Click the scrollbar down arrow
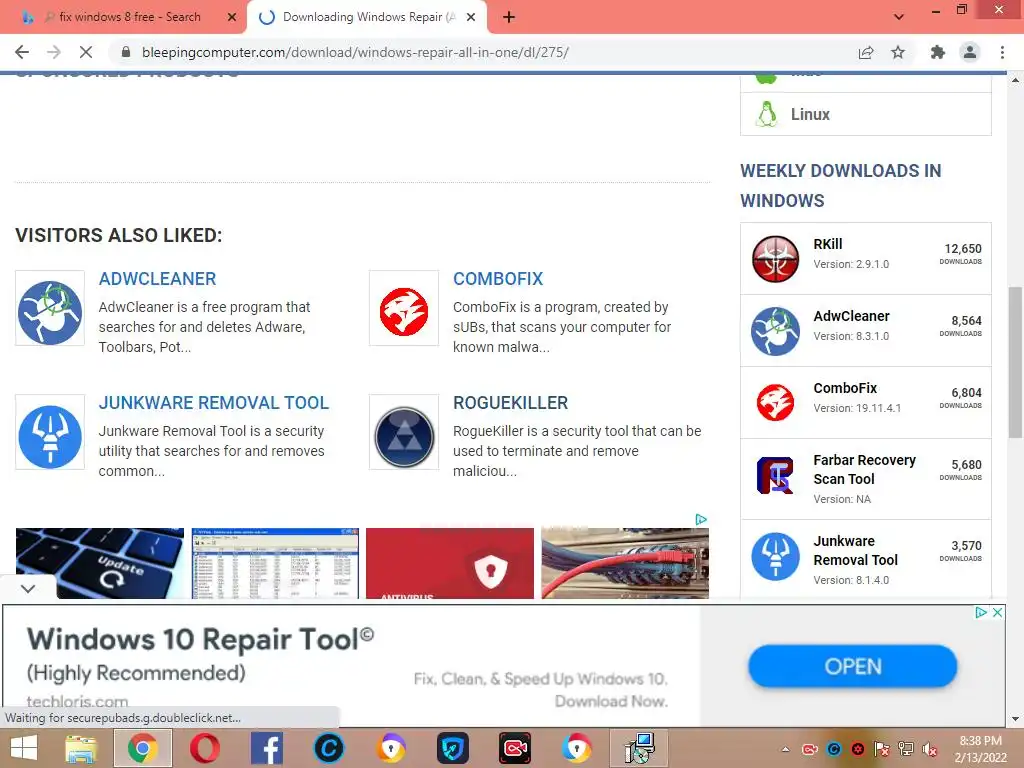1024x768 pixels. (1015, 719)
